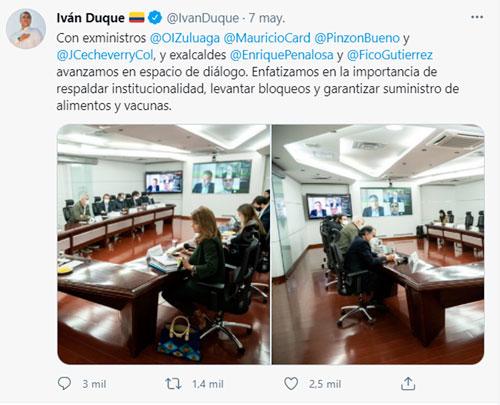Open the @MauricioCard mention
Viewport: 500px width, 405px height.
pyautogui.click(x=267, y=38)
